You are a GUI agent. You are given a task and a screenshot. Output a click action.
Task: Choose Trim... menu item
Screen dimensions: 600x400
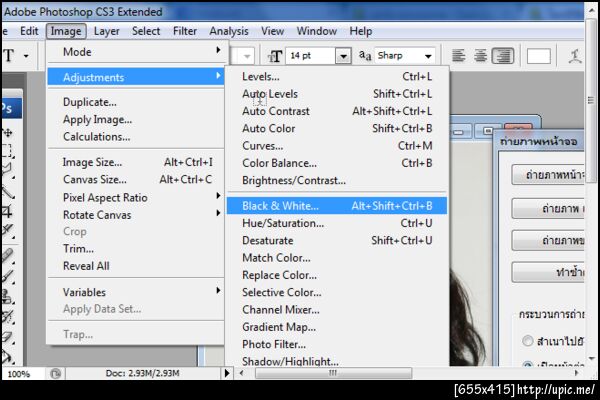coord(135,249)
